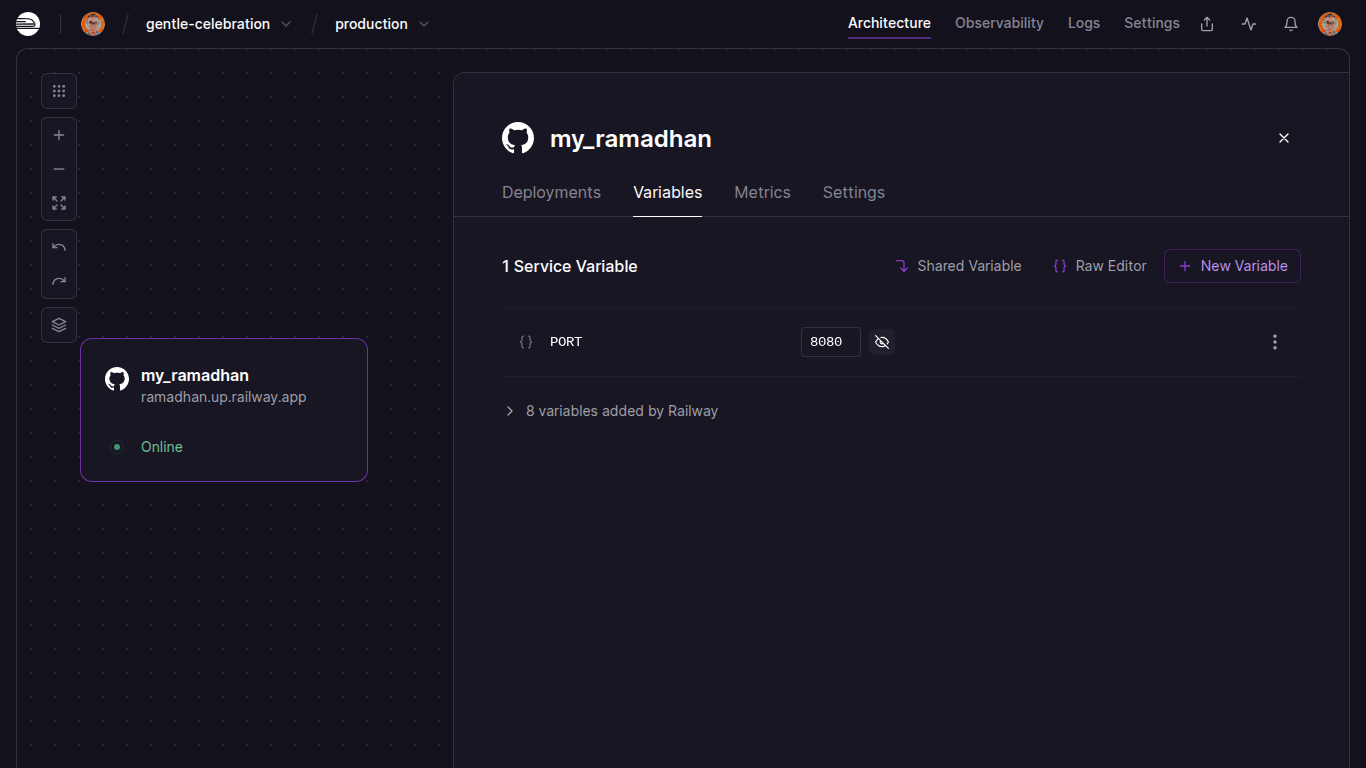The image size is (1366, 768).
Task: Open the Deployments tab
Action: [551, 192]
